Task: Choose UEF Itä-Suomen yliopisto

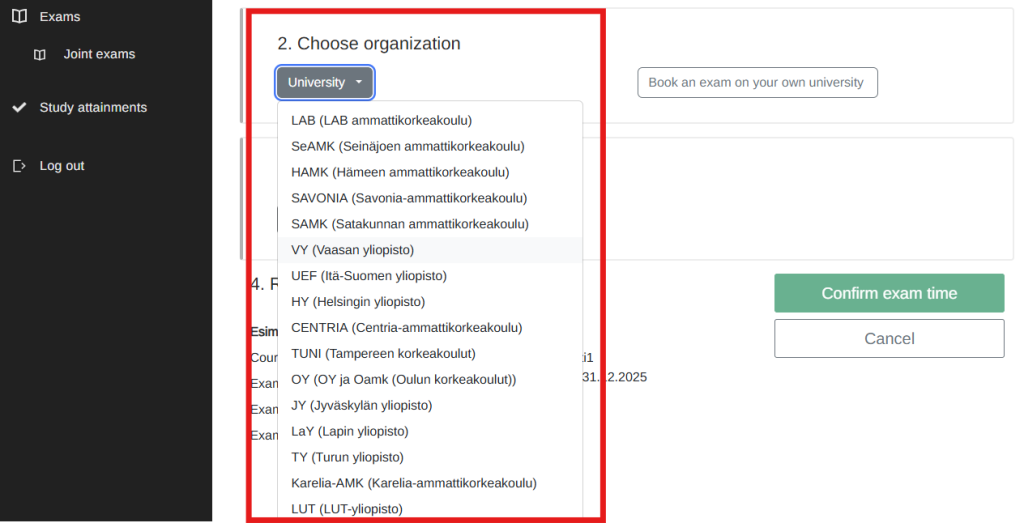Action: (368, 276)
